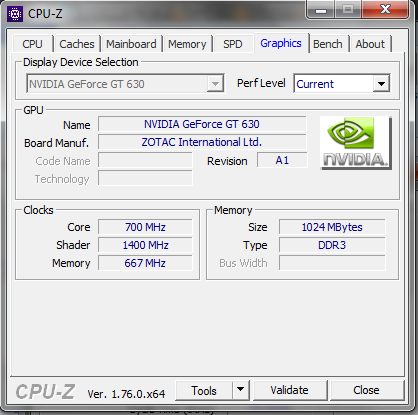Click the Shader clock 1400 MHz value

145,245
